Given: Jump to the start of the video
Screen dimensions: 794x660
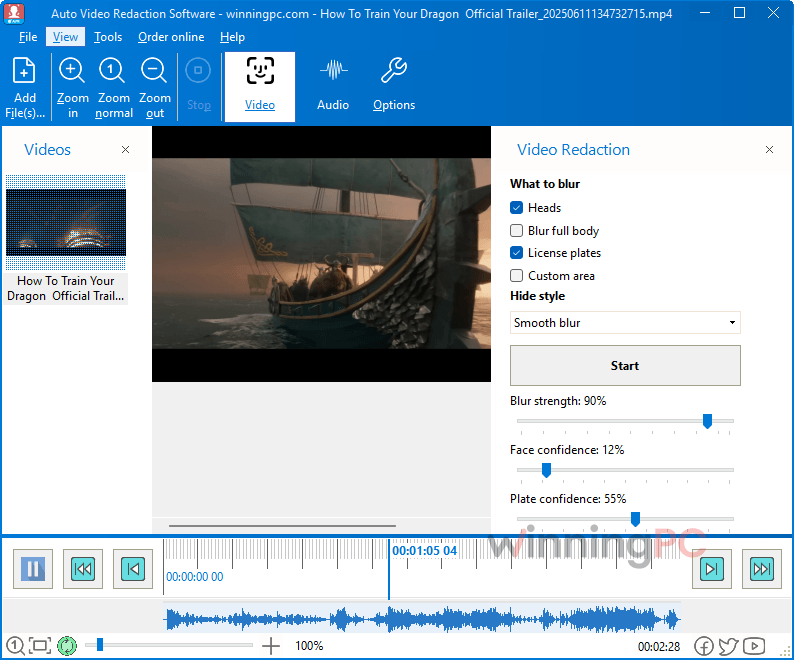Looking at the screenshot, I should click(x=83, y=569).
